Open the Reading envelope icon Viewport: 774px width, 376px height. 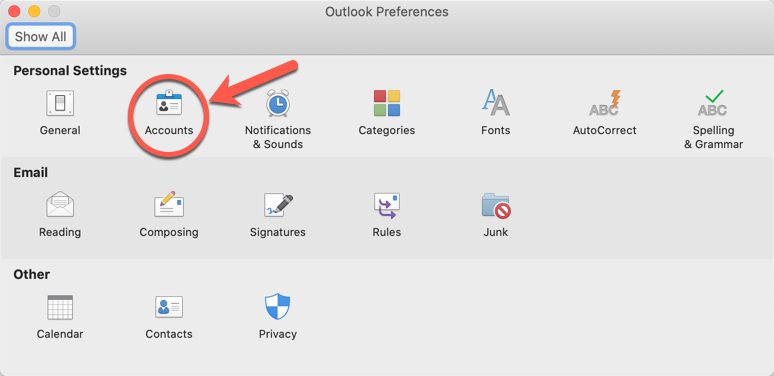tap(60, 205)
